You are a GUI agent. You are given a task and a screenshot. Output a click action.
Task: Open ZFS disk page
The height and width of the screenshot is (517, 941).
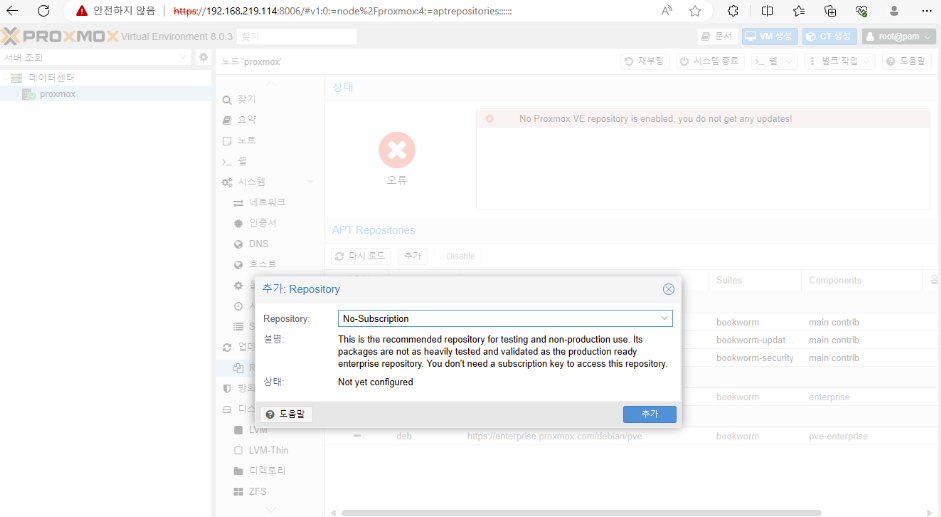(257, 492)
